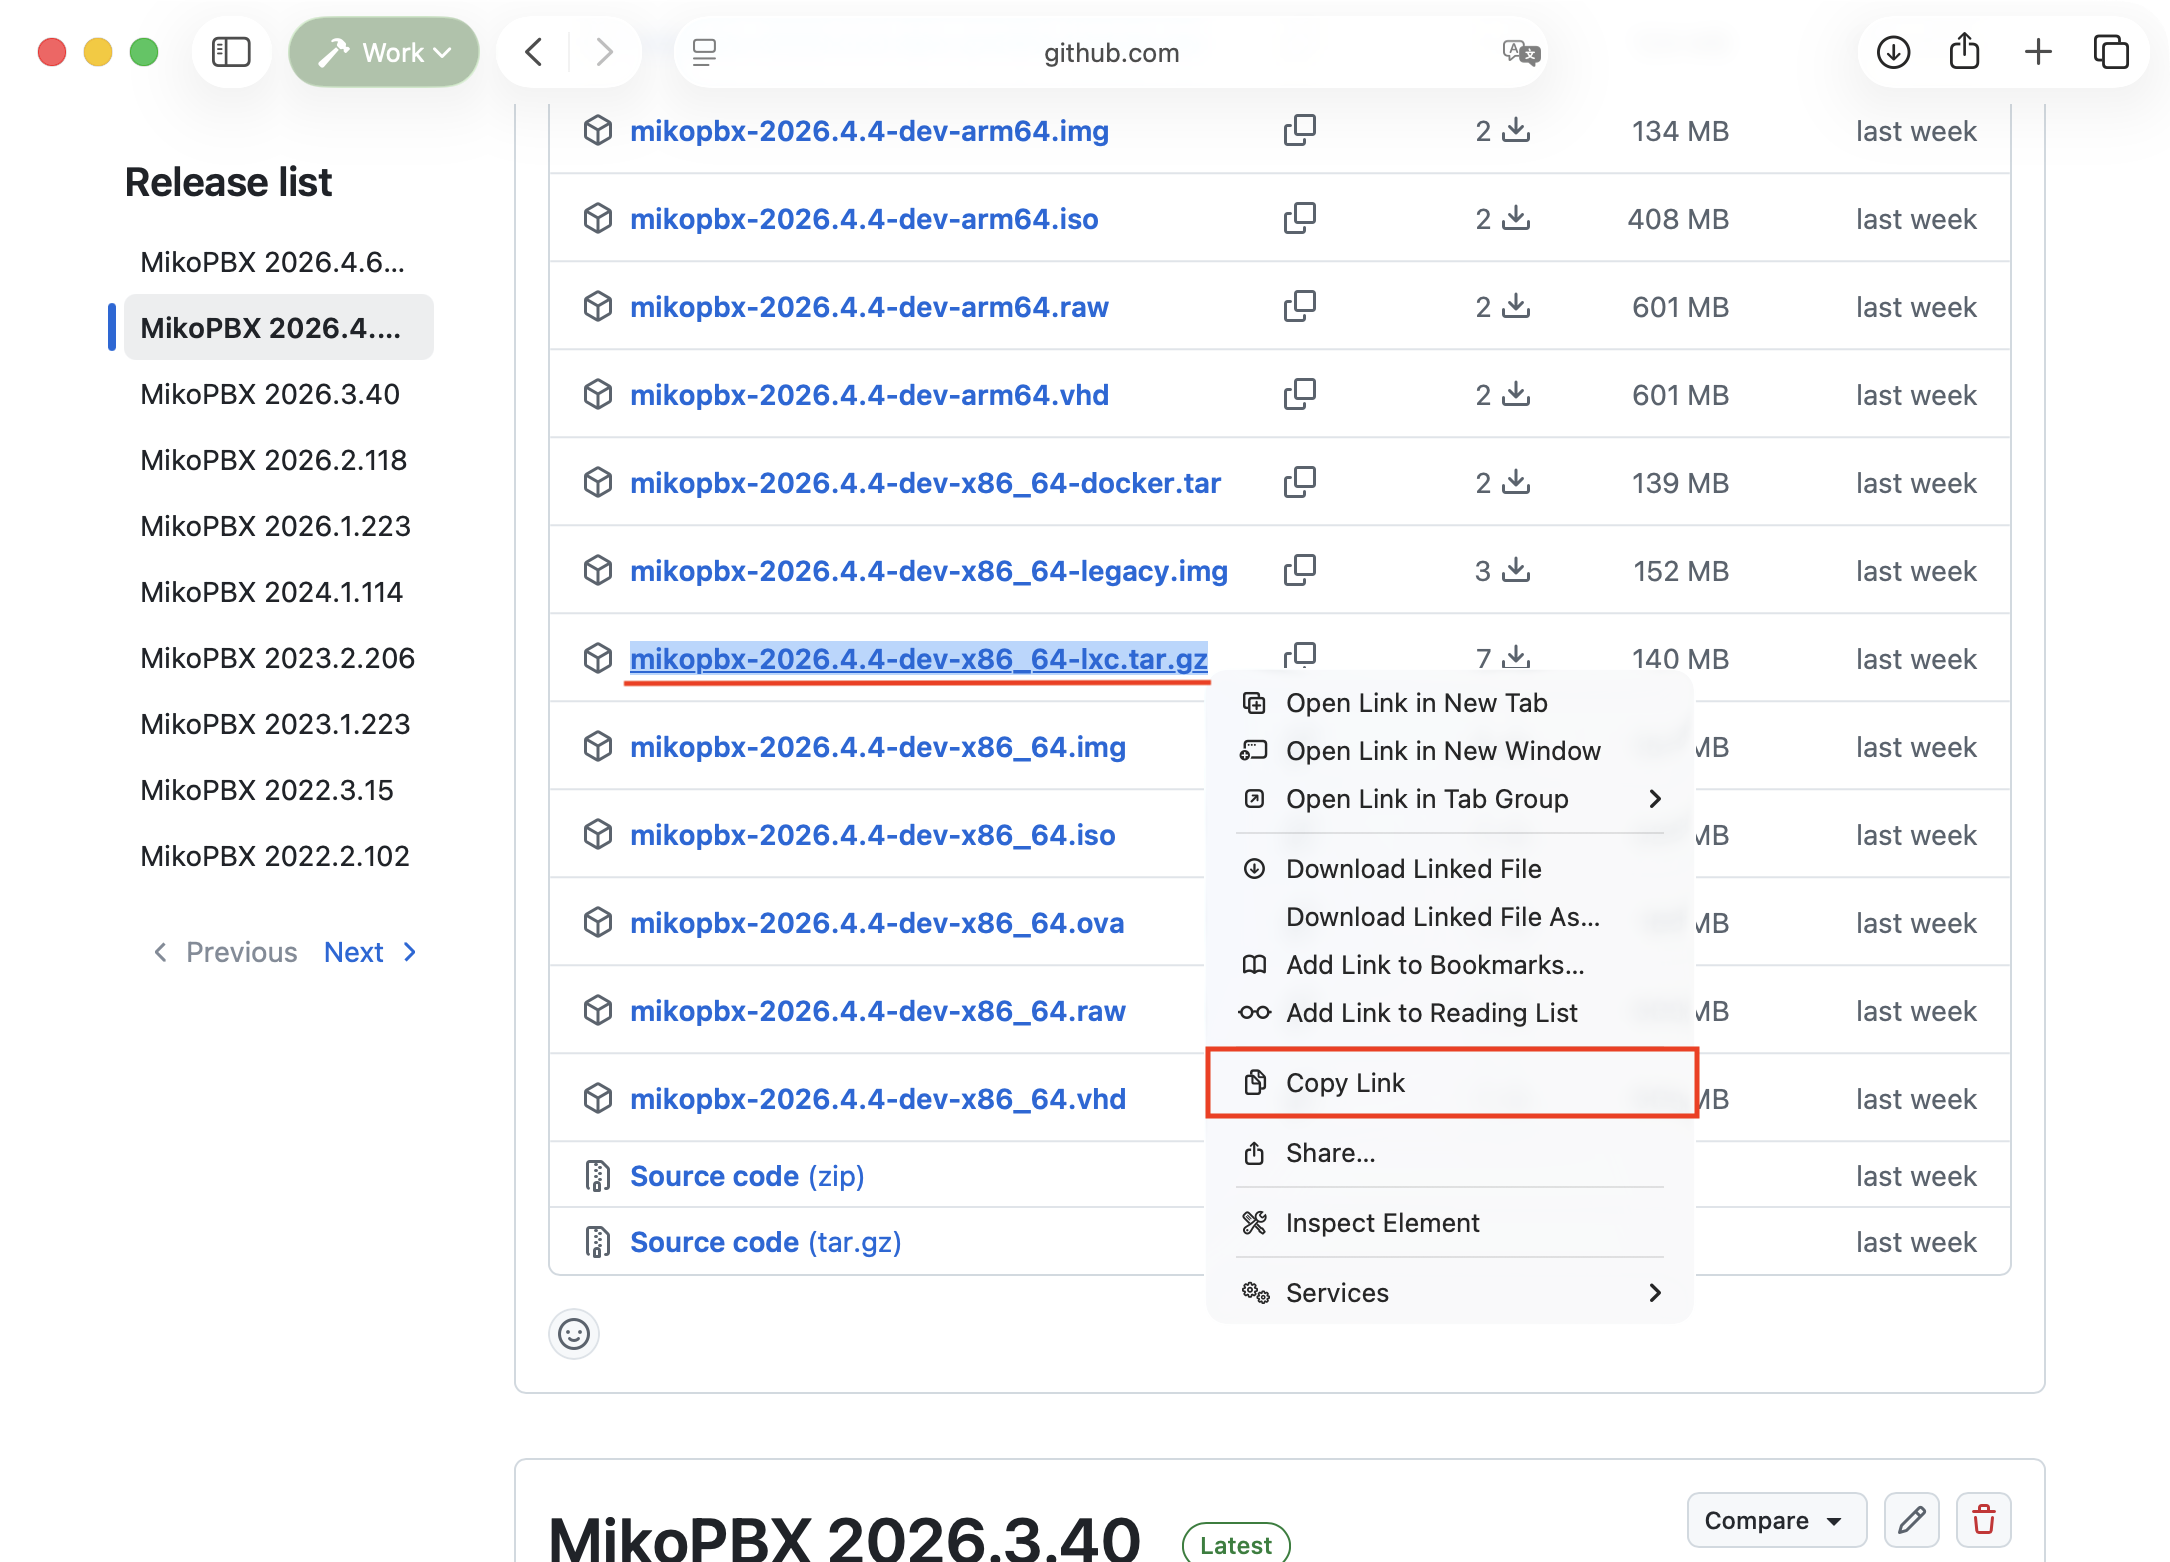Image resolution: width=2170 pixels, height=1562 pixels.
Task: Click the translate icon in address bar
Action: (1520, 52)
